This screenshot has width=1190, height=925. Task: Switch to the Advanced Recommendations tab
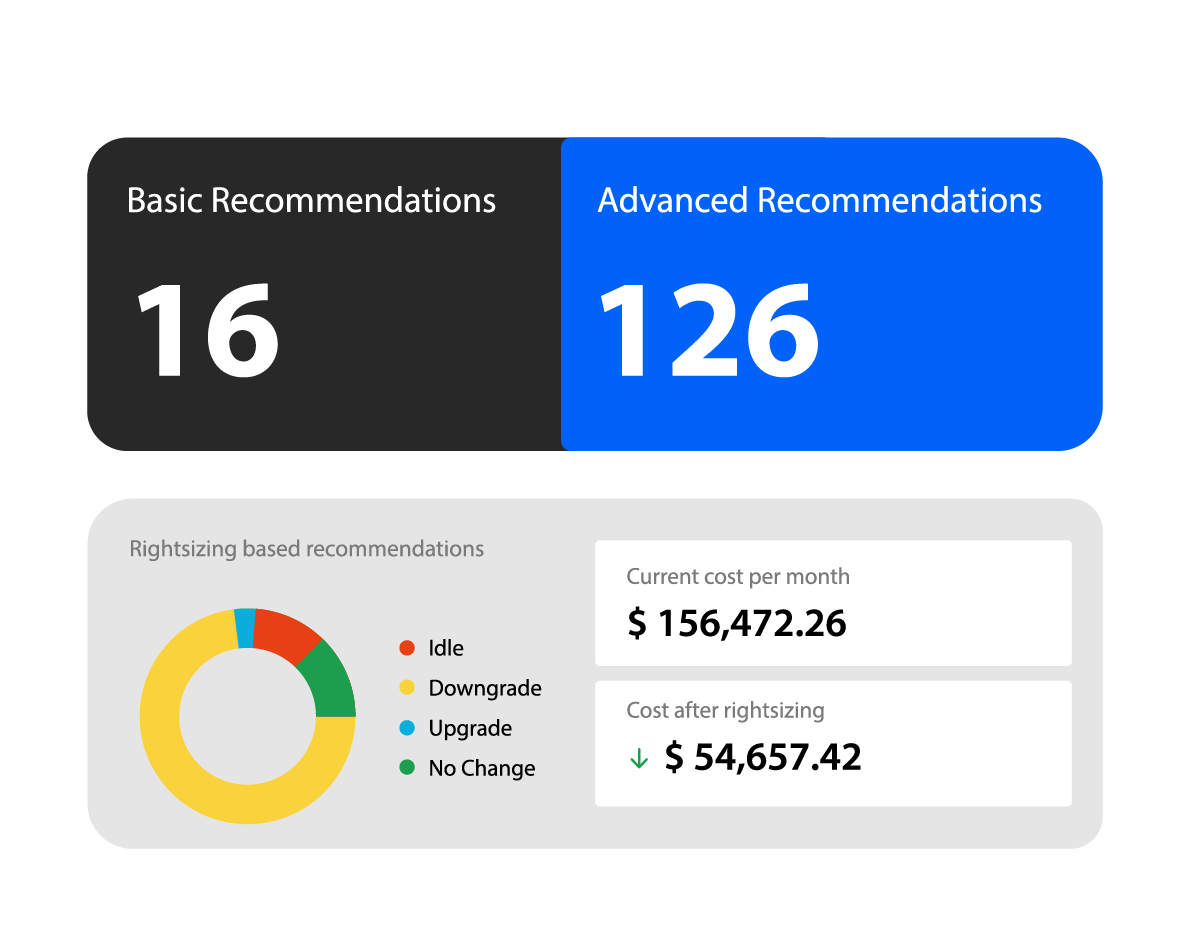[820, 200]
